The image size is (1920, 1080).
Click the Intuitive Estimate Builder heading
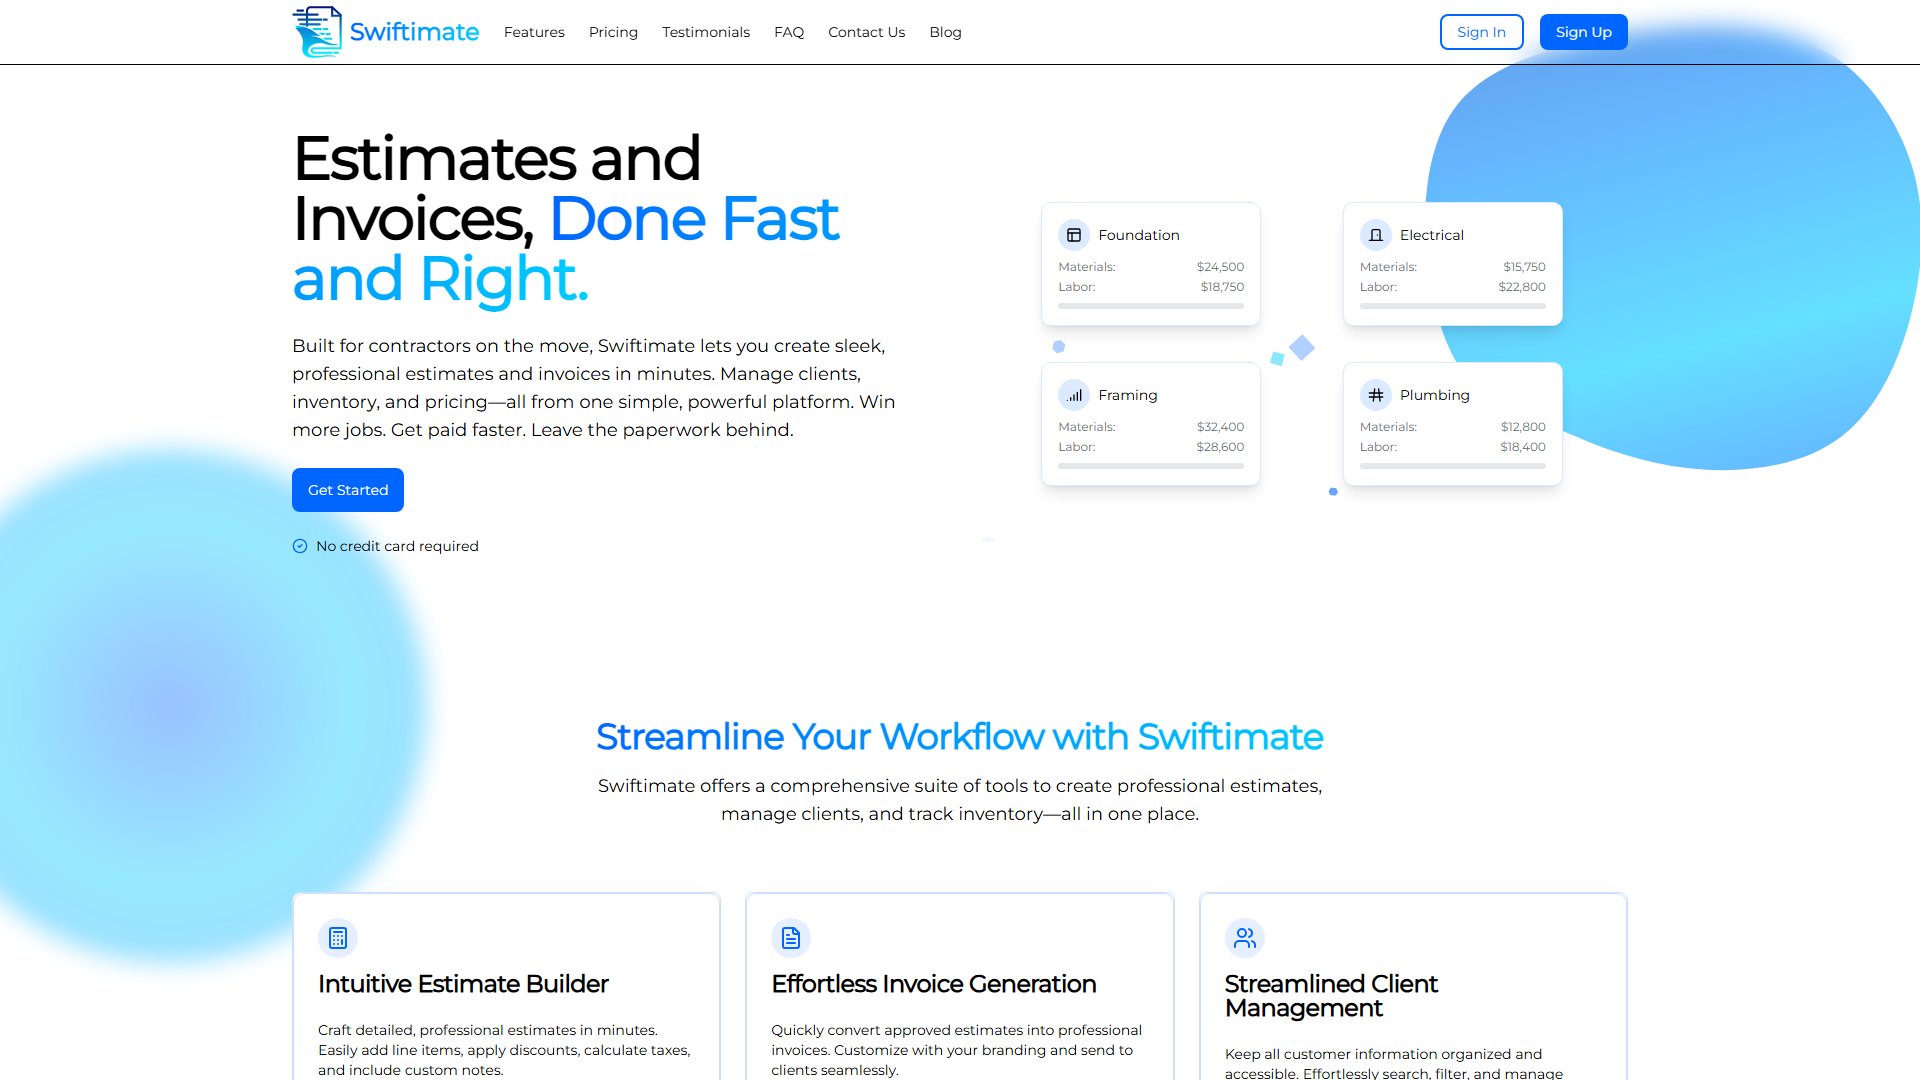coord(463,984)
